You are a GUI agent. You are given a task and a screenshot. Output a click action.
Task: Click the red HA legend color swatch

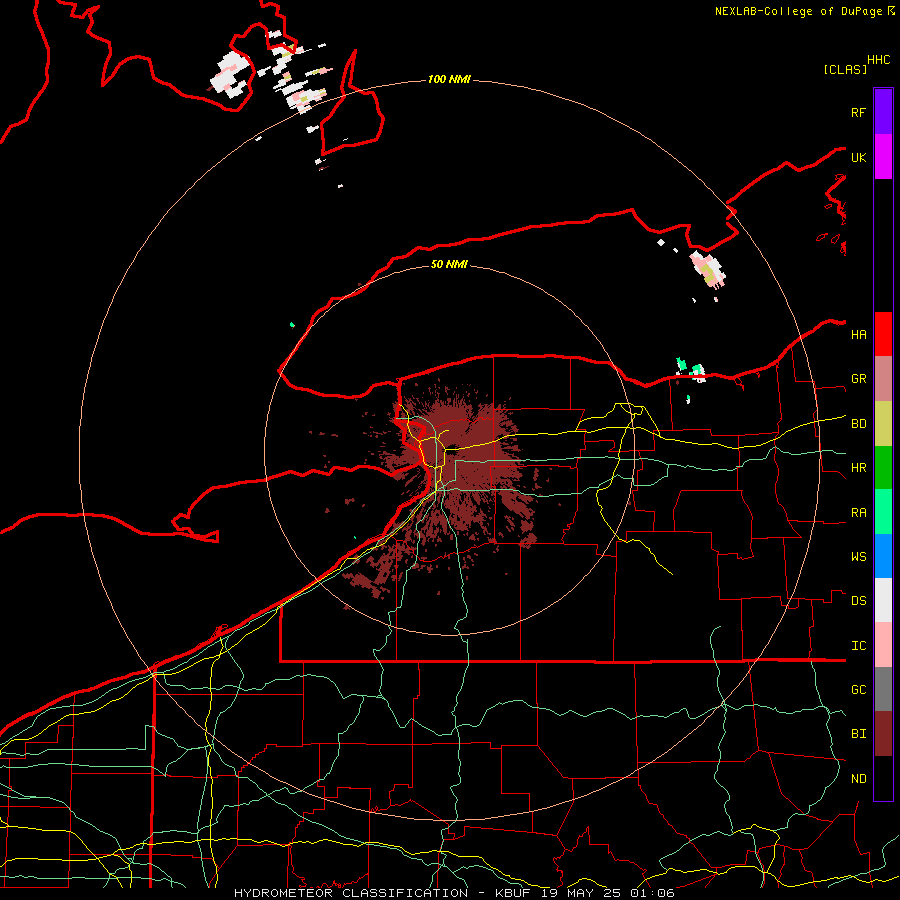883,334
